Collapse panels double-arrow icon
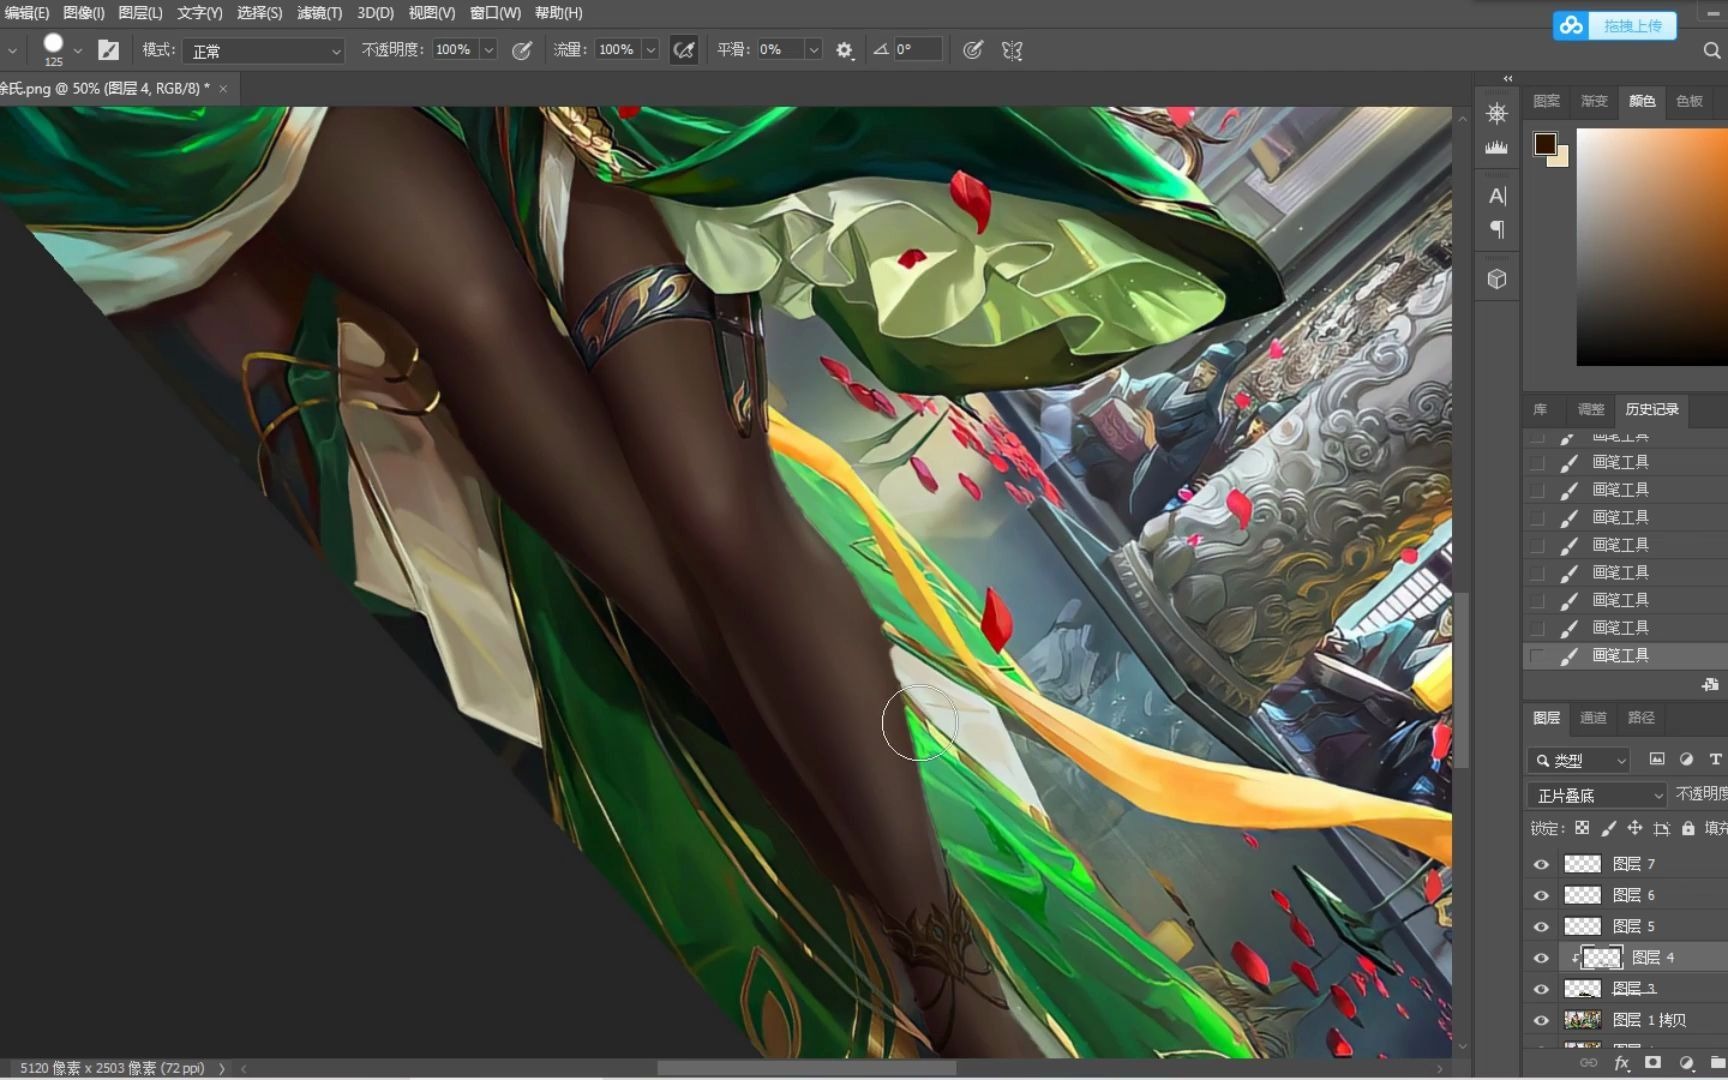Image resolution: width=1728 pixels, height=1080 pixels. 1507,79
